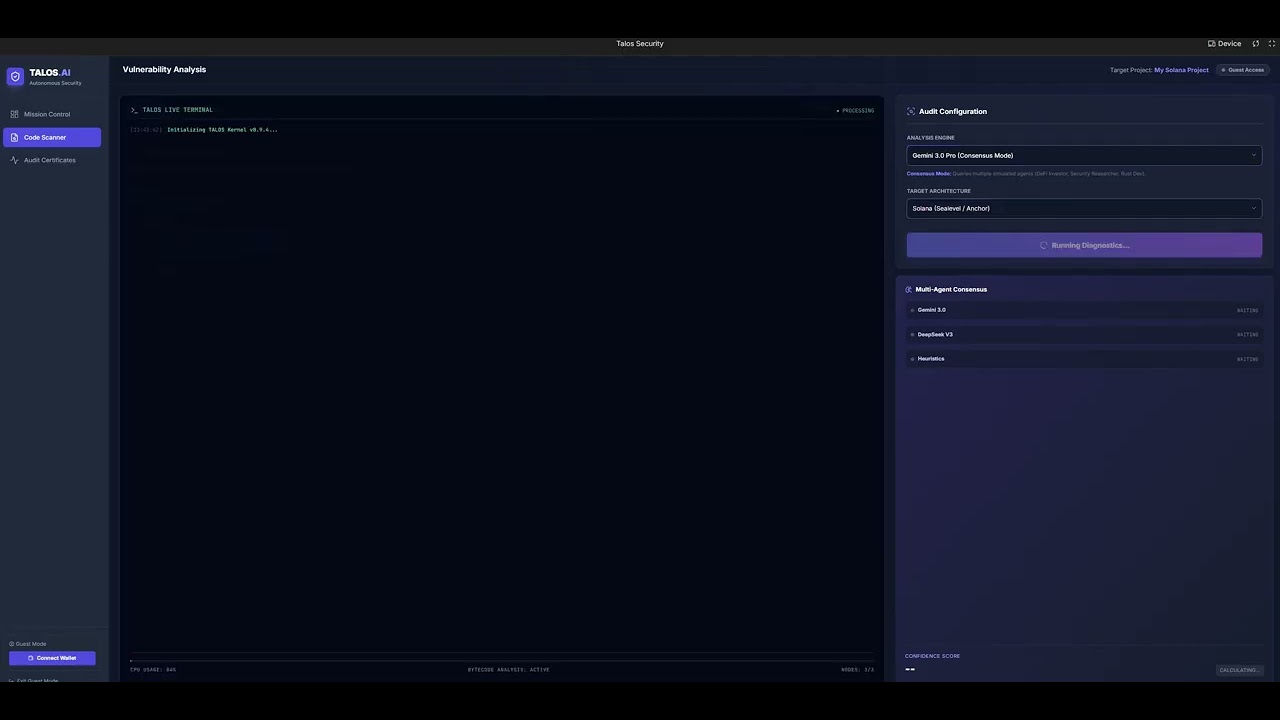Screen dimensions: 1280x720
Task: Click the fullscreen icon in the top bar
Action: pos(1272,44)
